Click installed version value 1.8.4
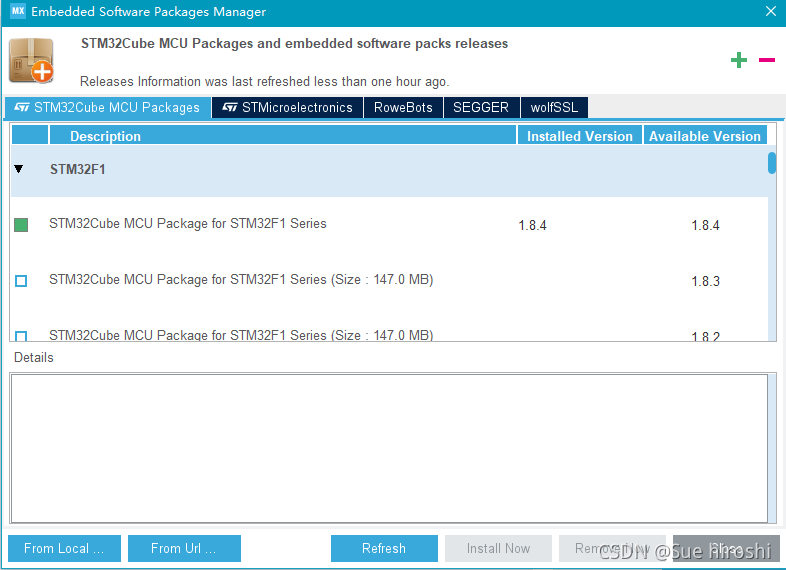 click(532, 225)
